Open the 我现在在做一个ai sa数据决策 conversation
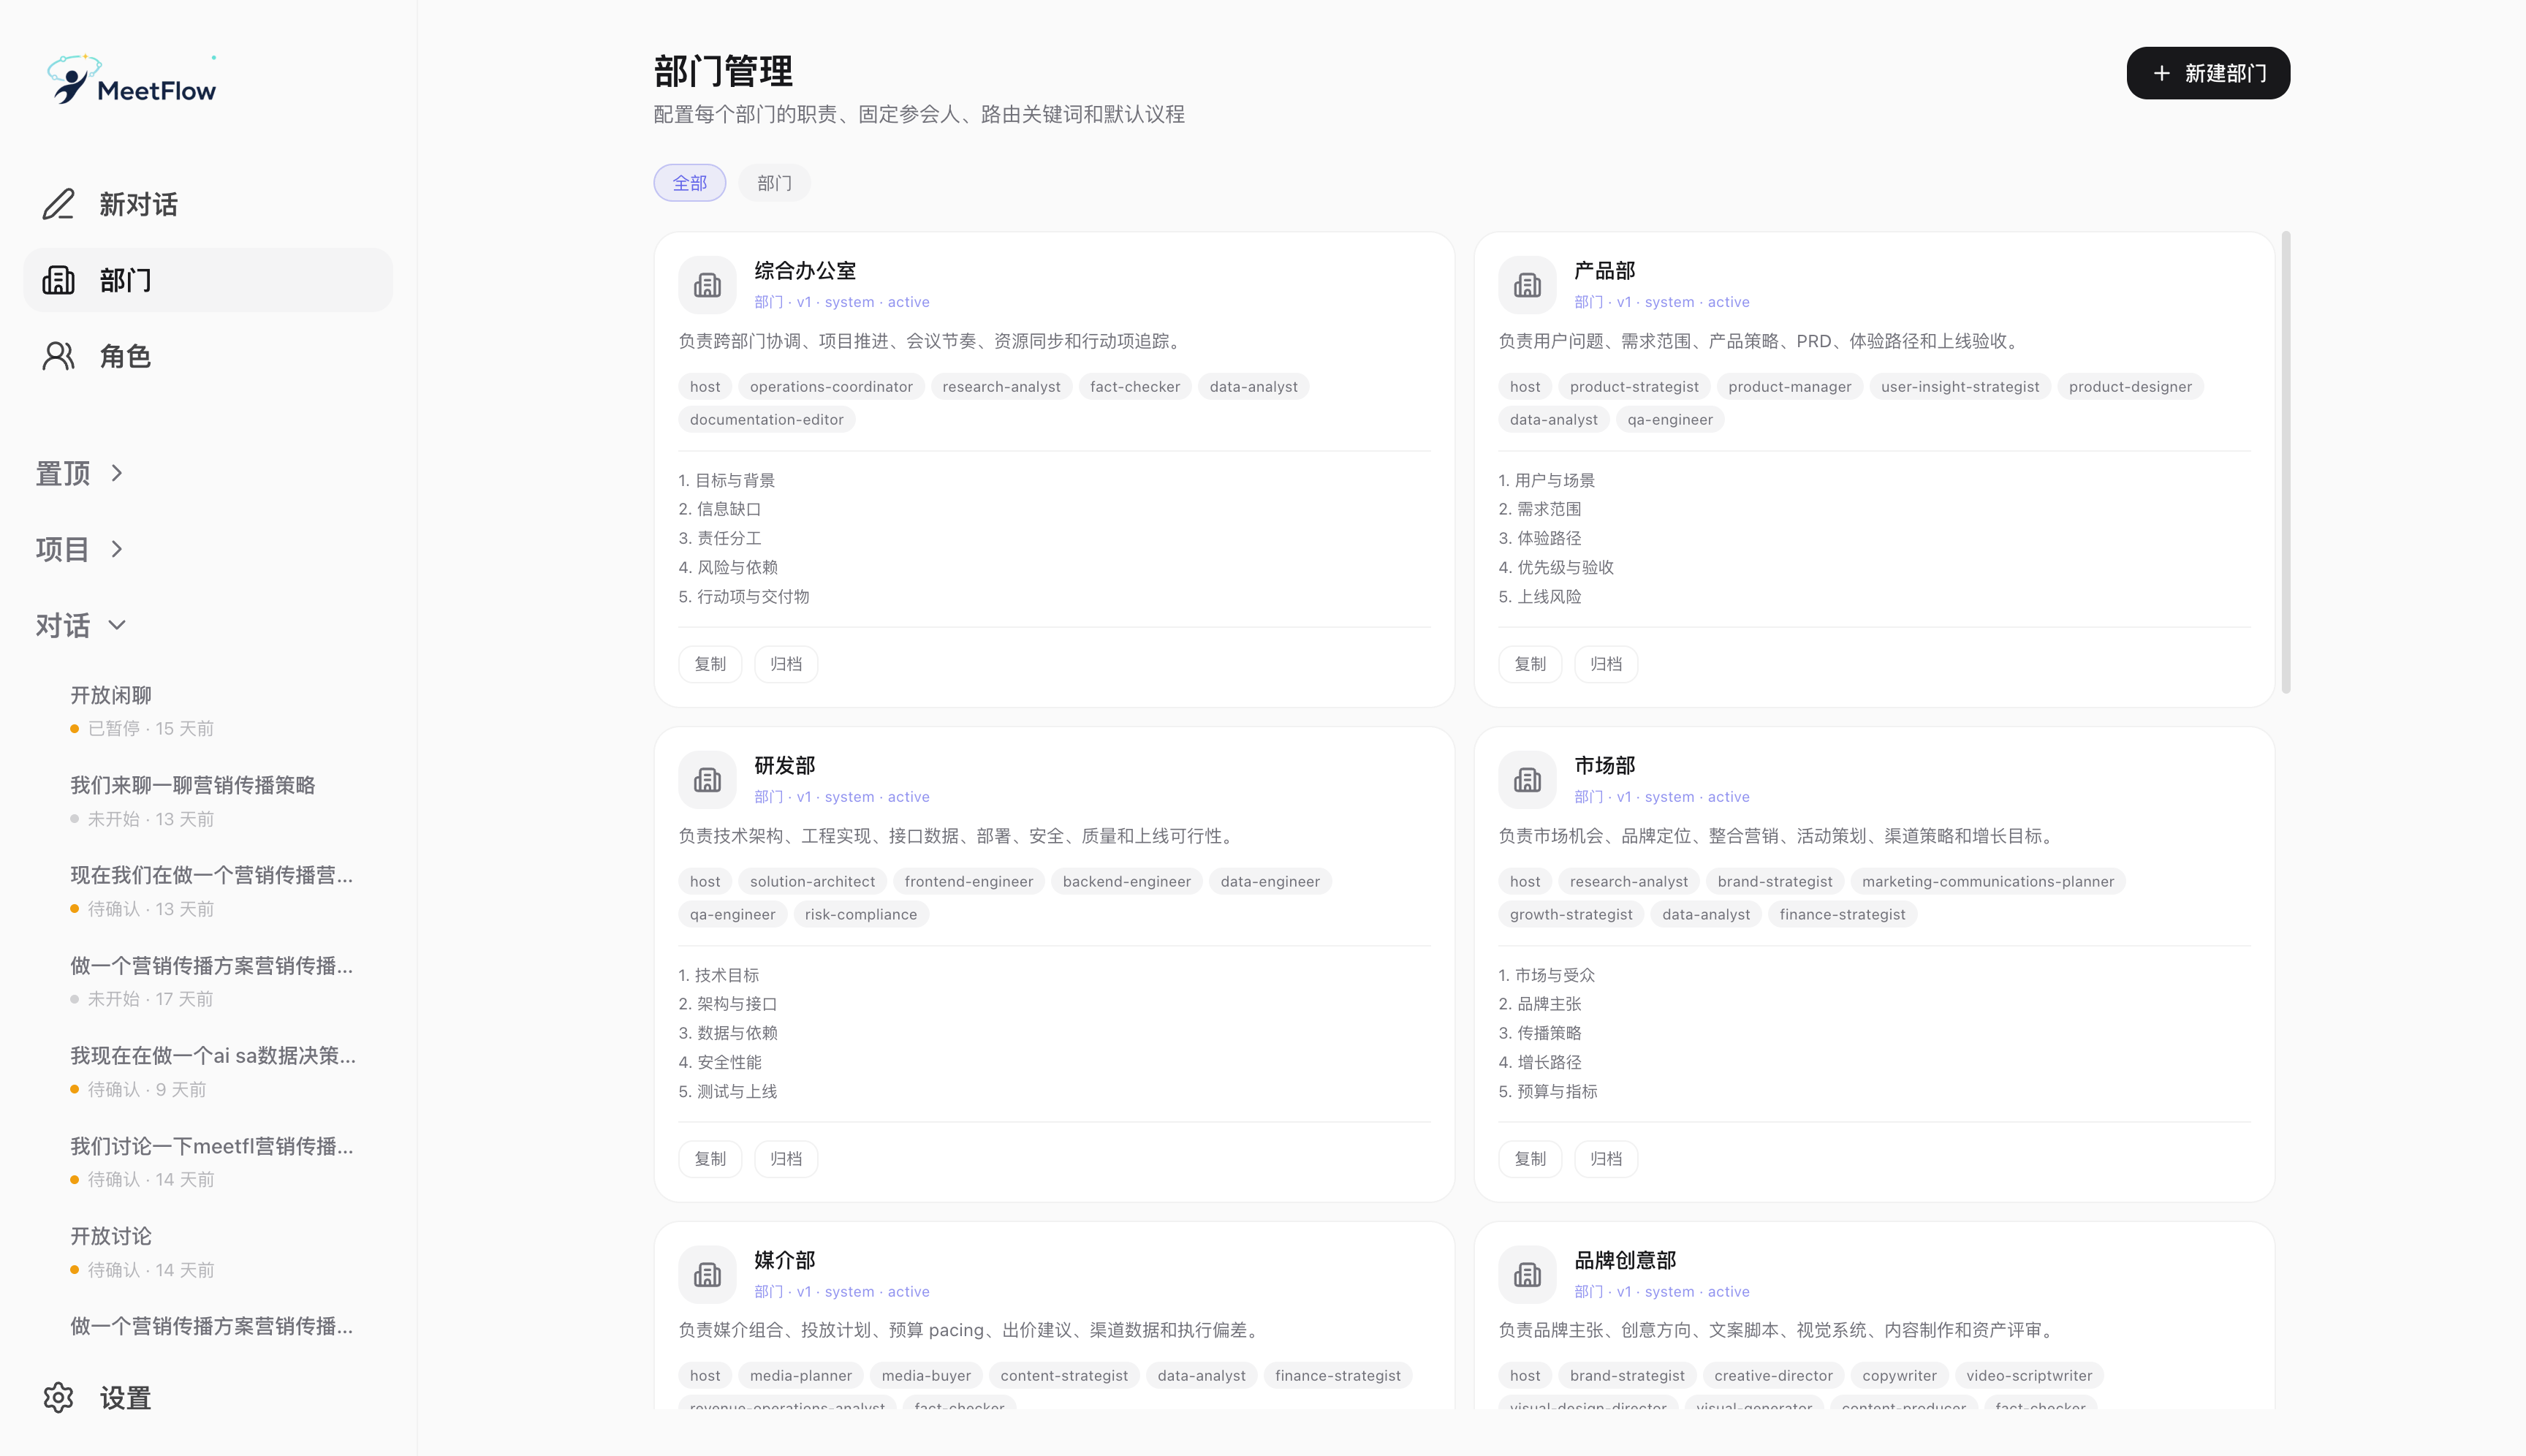Viewport: 2526px width, 1456px height. (213, 1072)
